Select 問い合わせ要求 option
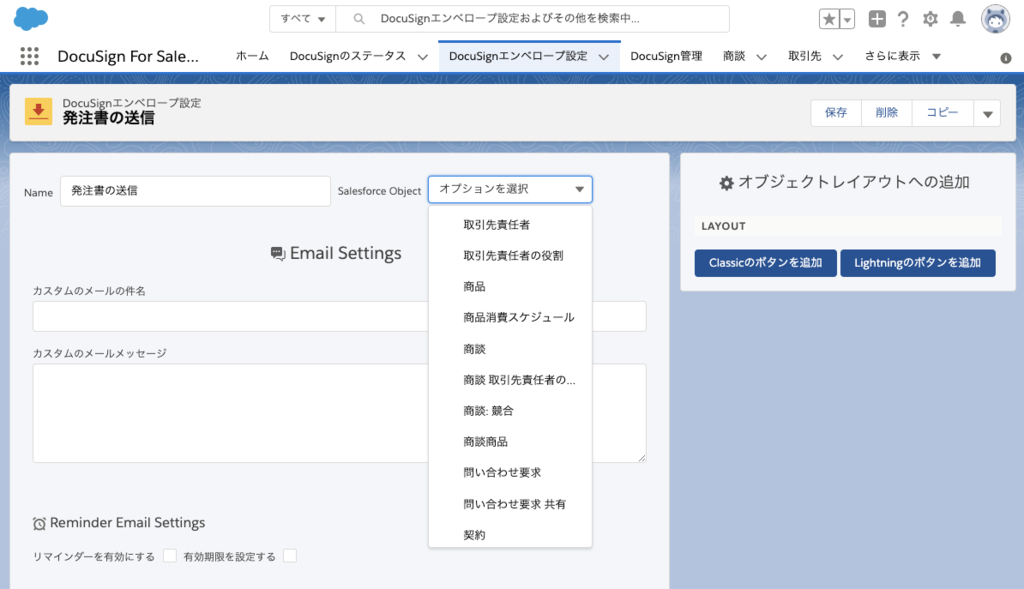1024x589 pixels. pos(510,473)
